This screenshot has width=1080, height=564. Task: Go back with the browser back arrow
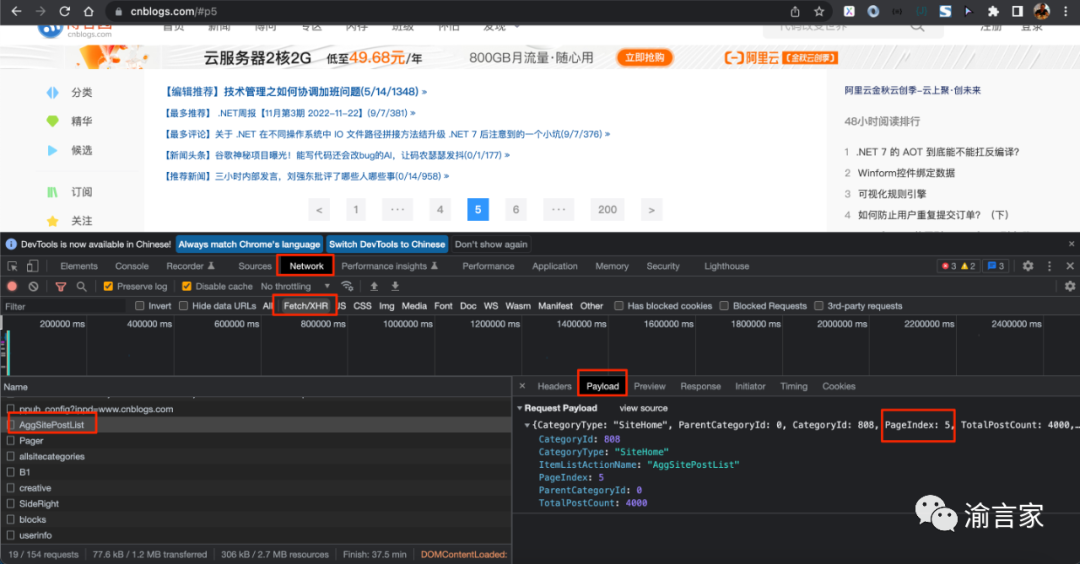[17, 12]
